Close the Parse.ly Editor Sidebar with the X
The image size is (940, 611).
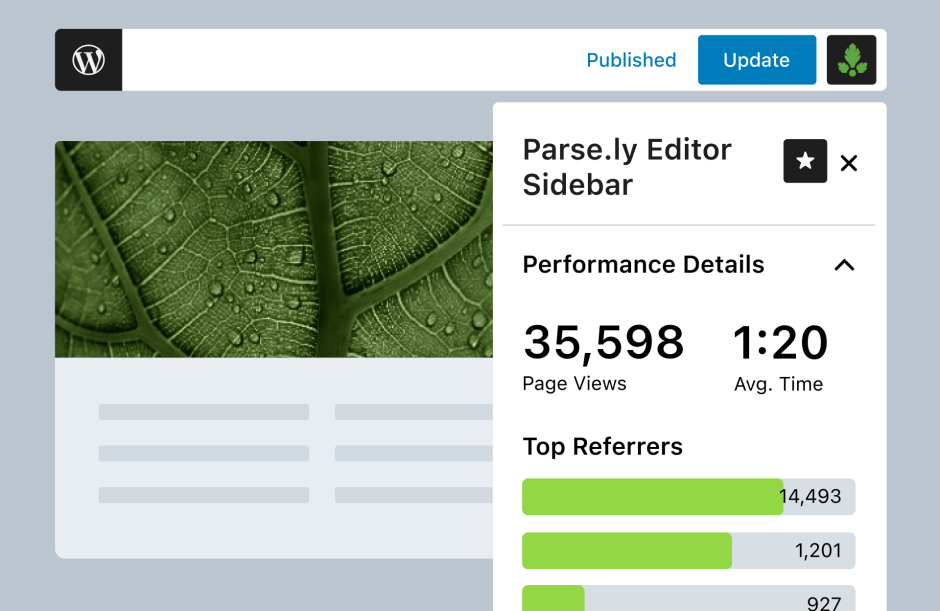pos(848,162)
